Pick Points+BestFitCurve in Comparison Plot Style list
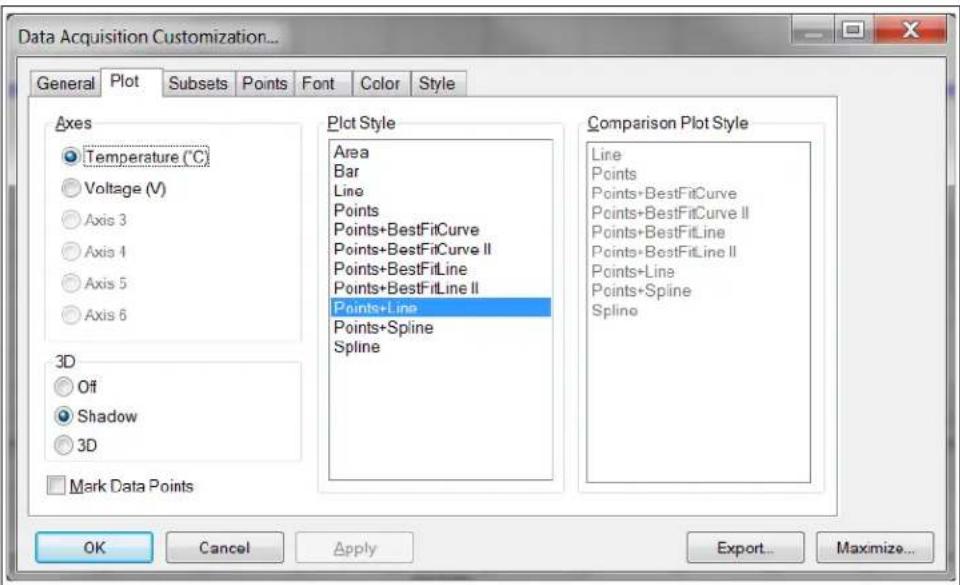The width and height of the screenshot is (960, 585). 699,193
